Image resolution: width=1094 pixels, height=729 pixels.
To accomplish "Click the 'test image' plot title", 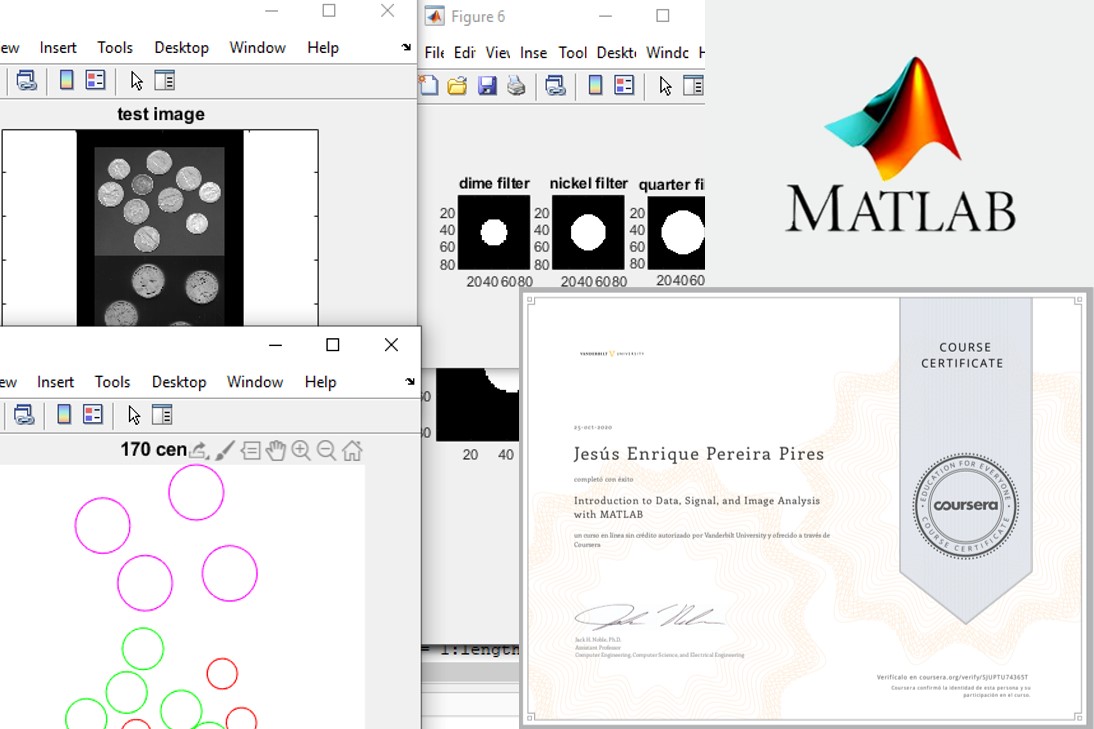I will 161,114.
